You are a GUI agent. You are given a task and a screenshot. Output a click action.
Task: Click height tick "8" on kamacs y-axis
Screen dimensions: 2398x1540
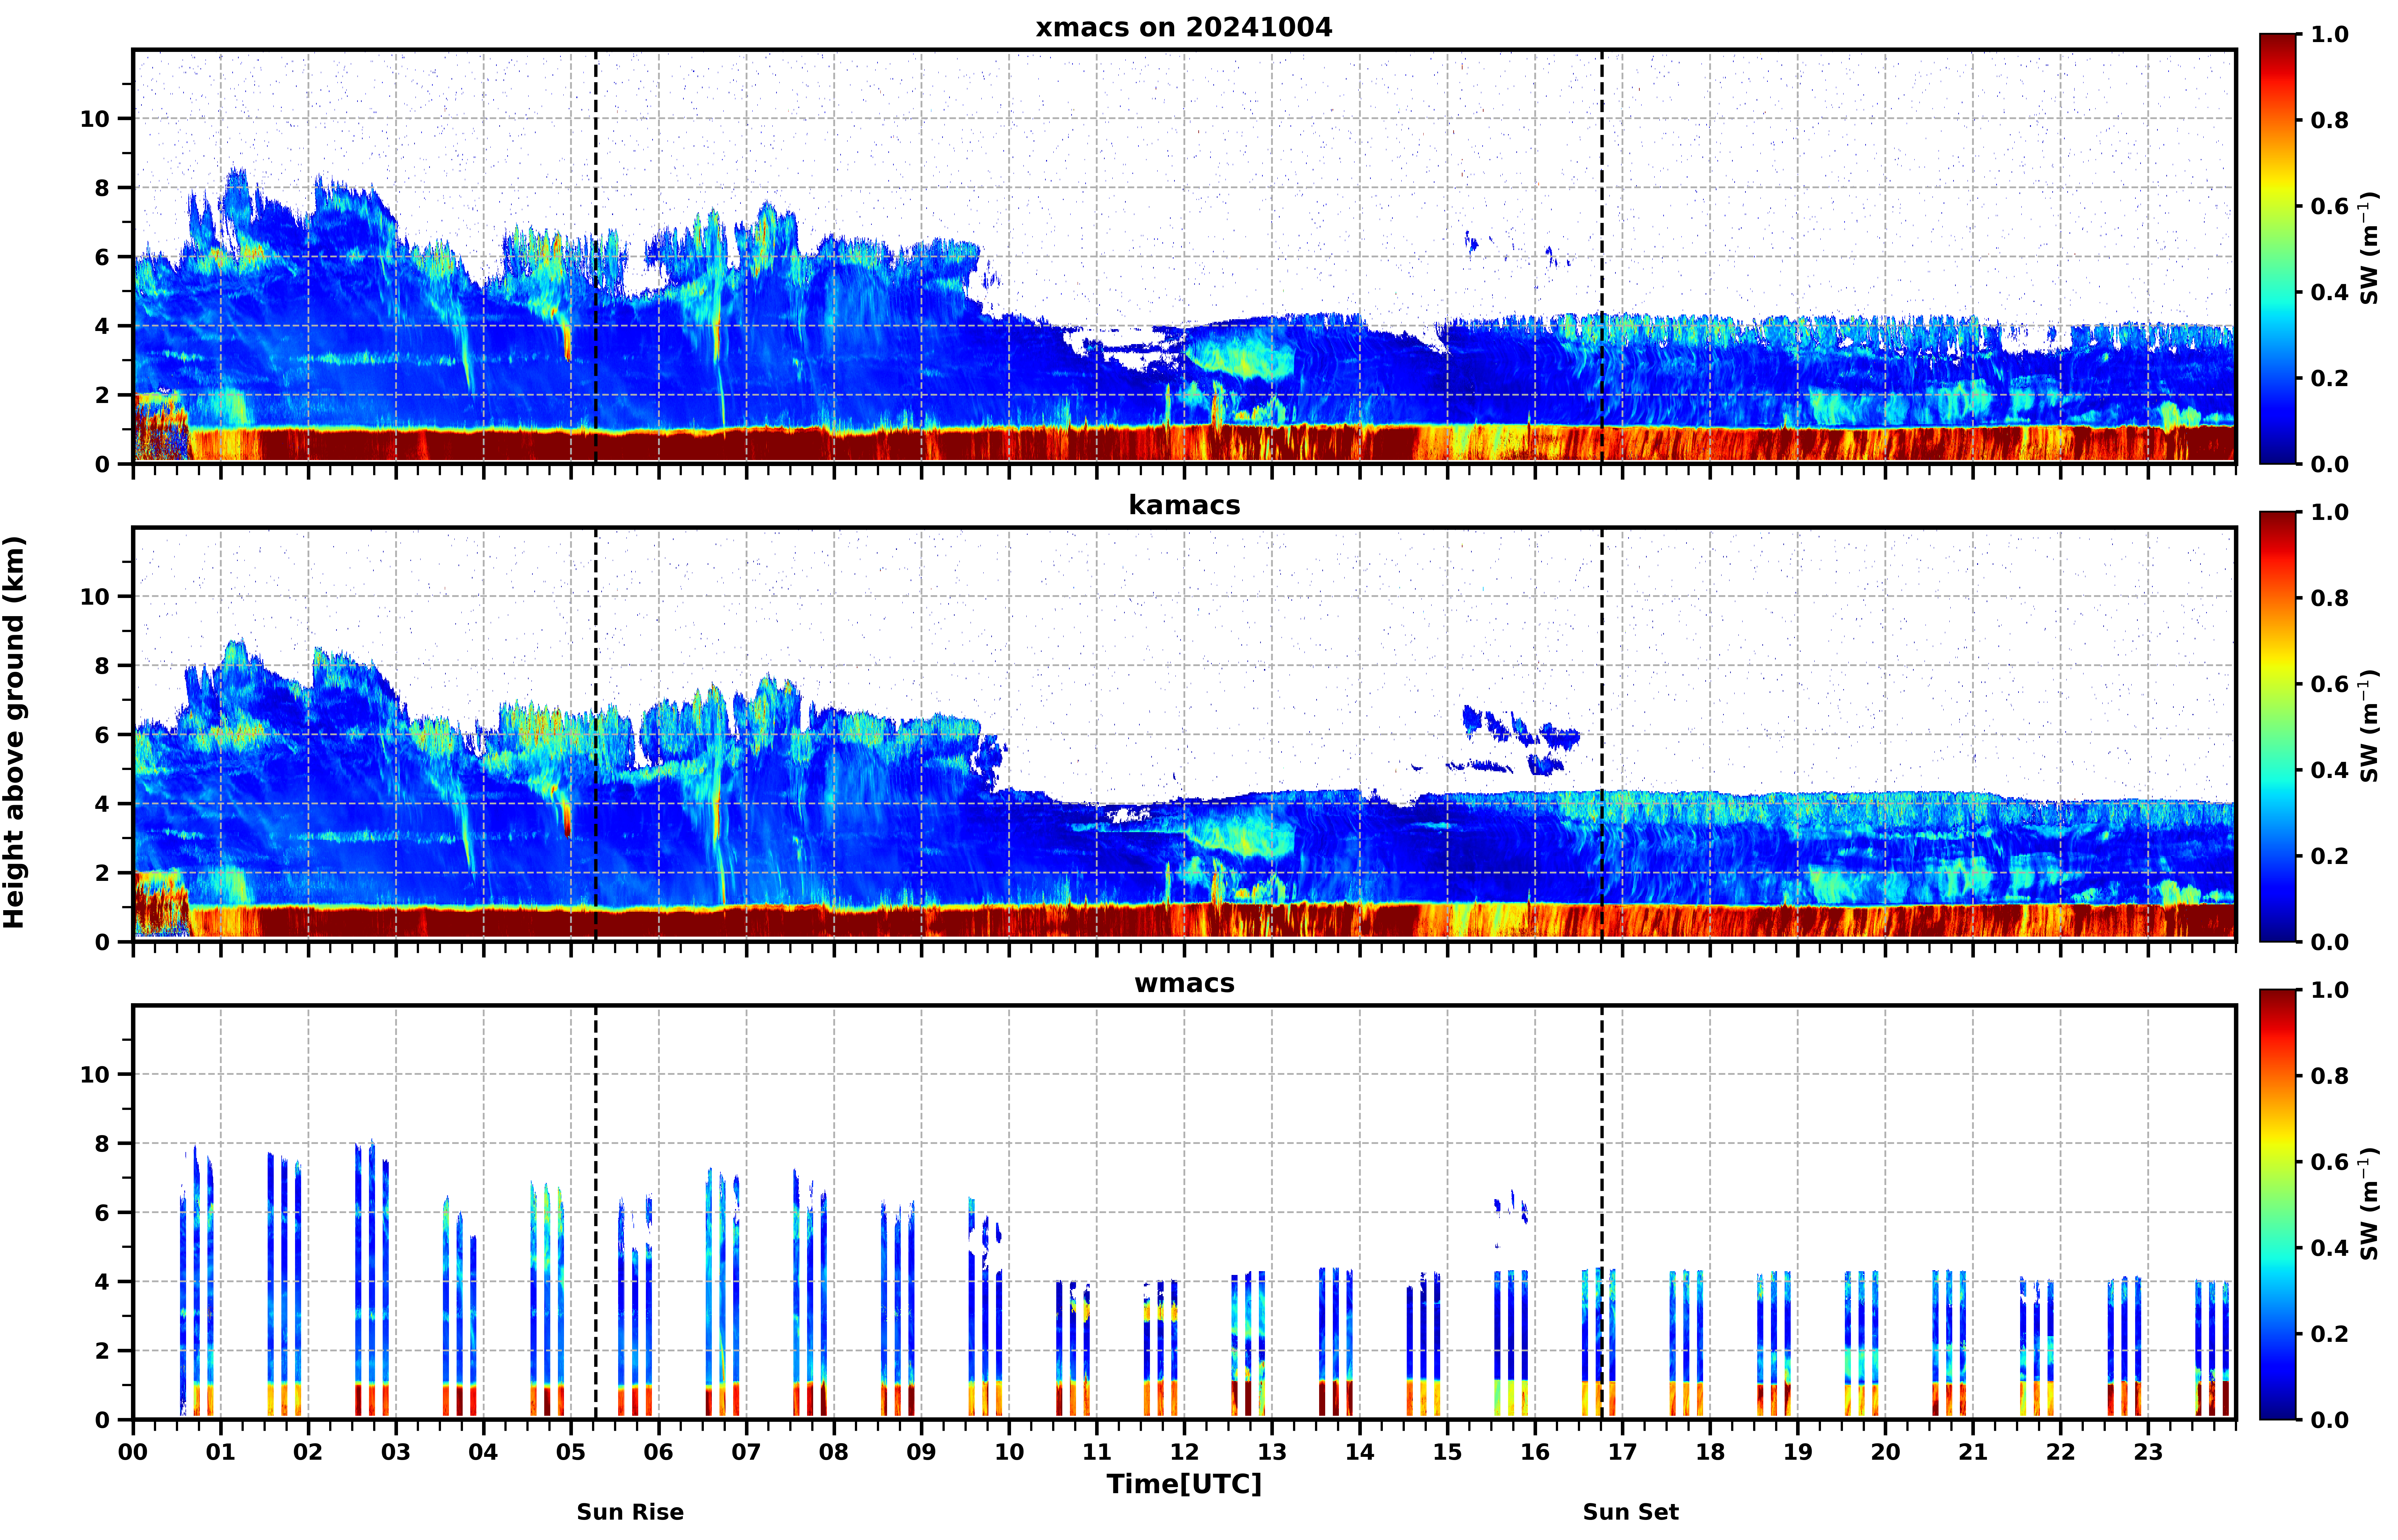[x=102, y=666]
